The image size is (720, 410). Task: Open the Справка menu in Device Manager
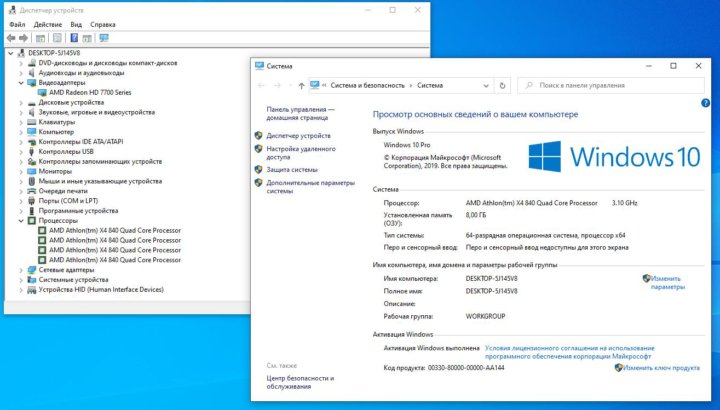[103, 24]
